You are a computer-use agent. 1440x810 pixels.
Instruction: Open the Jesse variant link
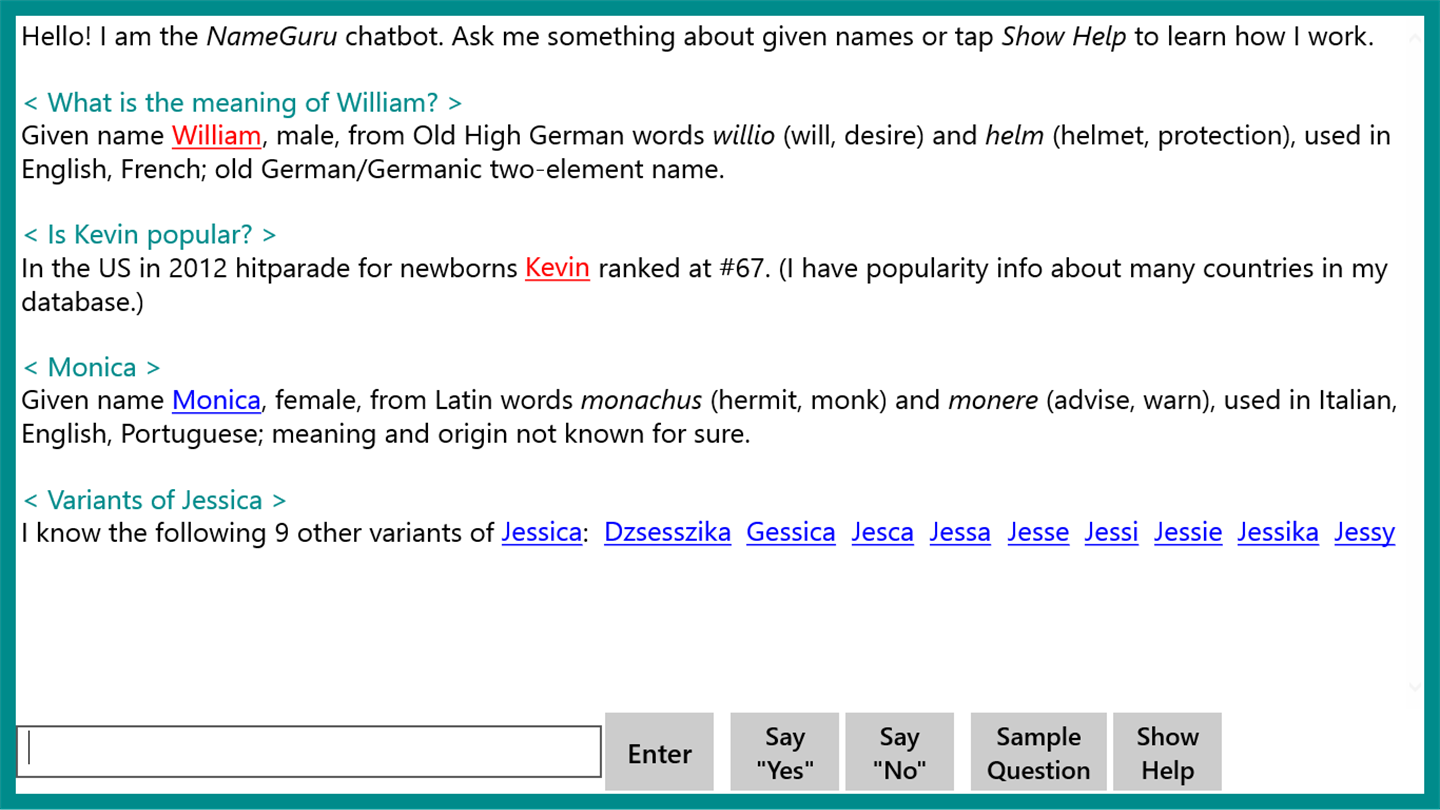tap(1038, 533)
